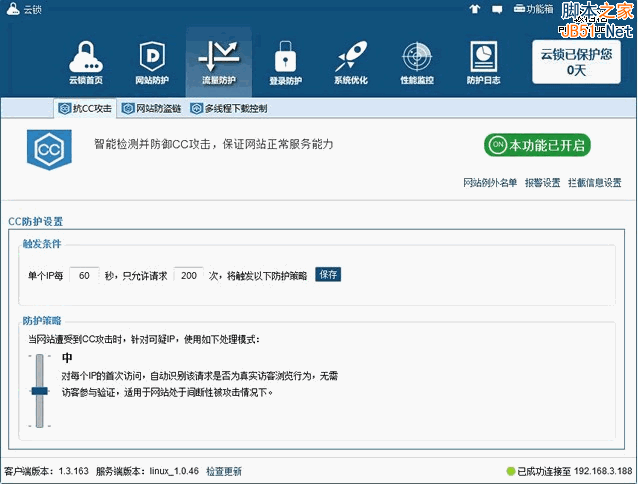This screenshot has height=484, width=638.
Task: Switch to the 多线程下载控制 tab
Action: [x=222, y=108]
